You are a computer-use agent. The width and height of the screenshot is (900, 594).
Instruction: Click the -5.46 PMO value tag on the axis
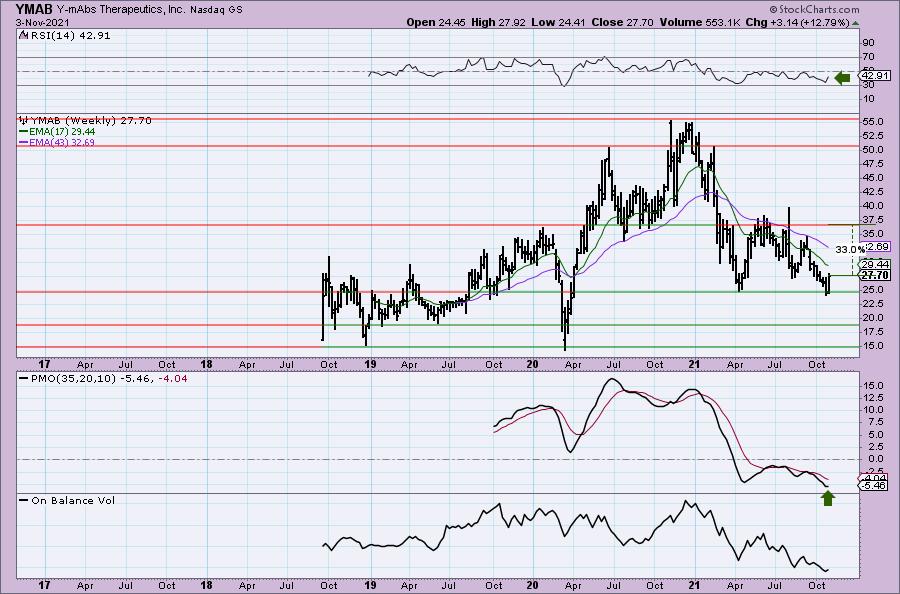(874, 486)
